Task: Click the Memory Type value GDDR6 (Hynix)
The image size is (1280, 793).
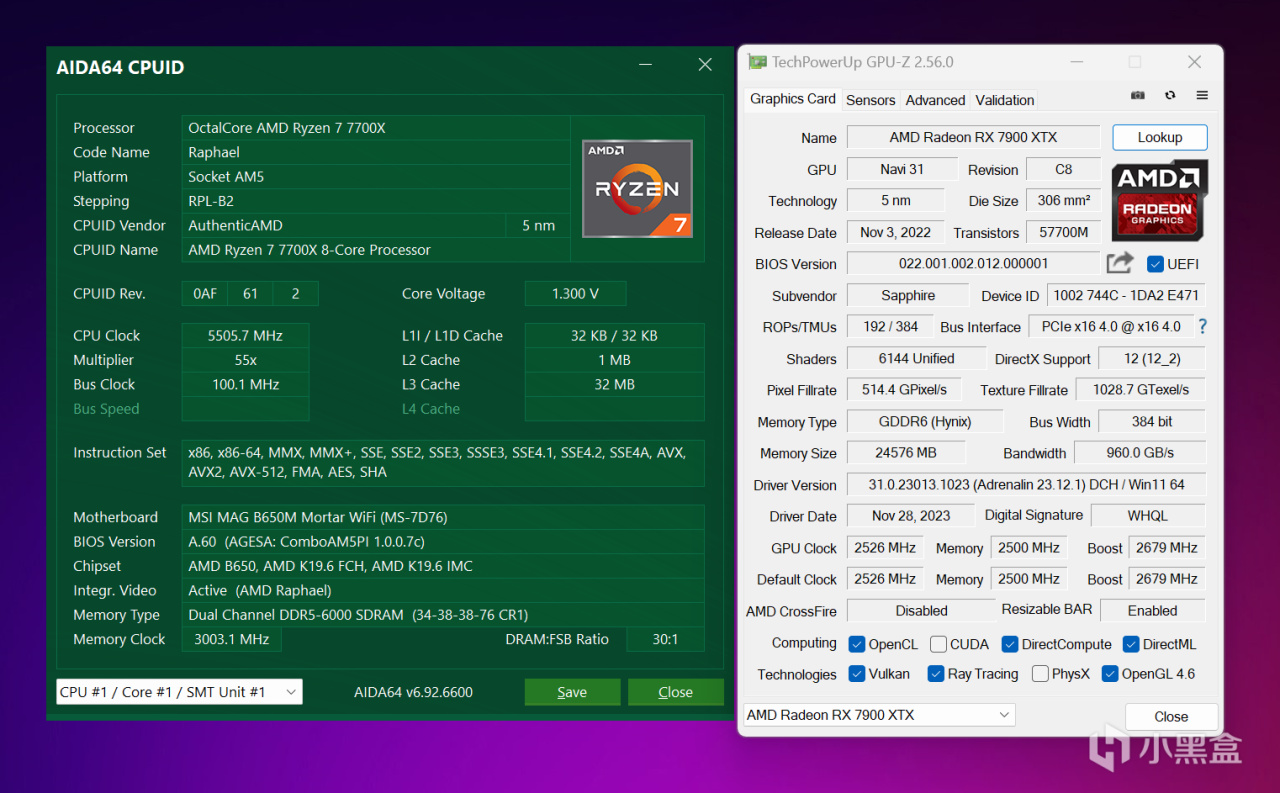Action: coord(925,422)
